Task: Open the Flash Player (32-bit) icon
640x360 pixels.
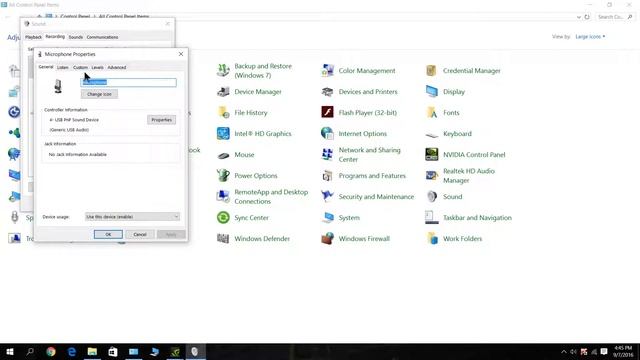Action: tap(327, 112)
